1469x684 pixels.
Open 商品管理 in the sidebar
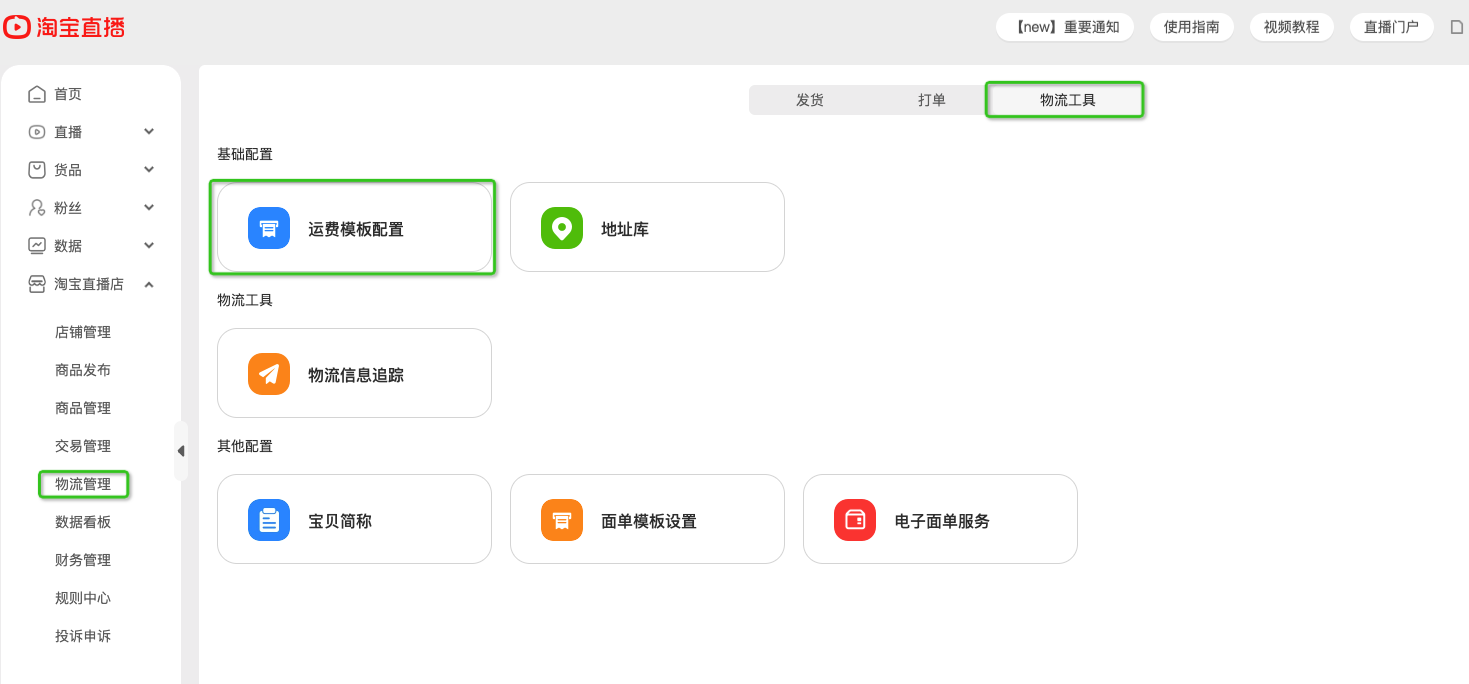coord(83,408)
